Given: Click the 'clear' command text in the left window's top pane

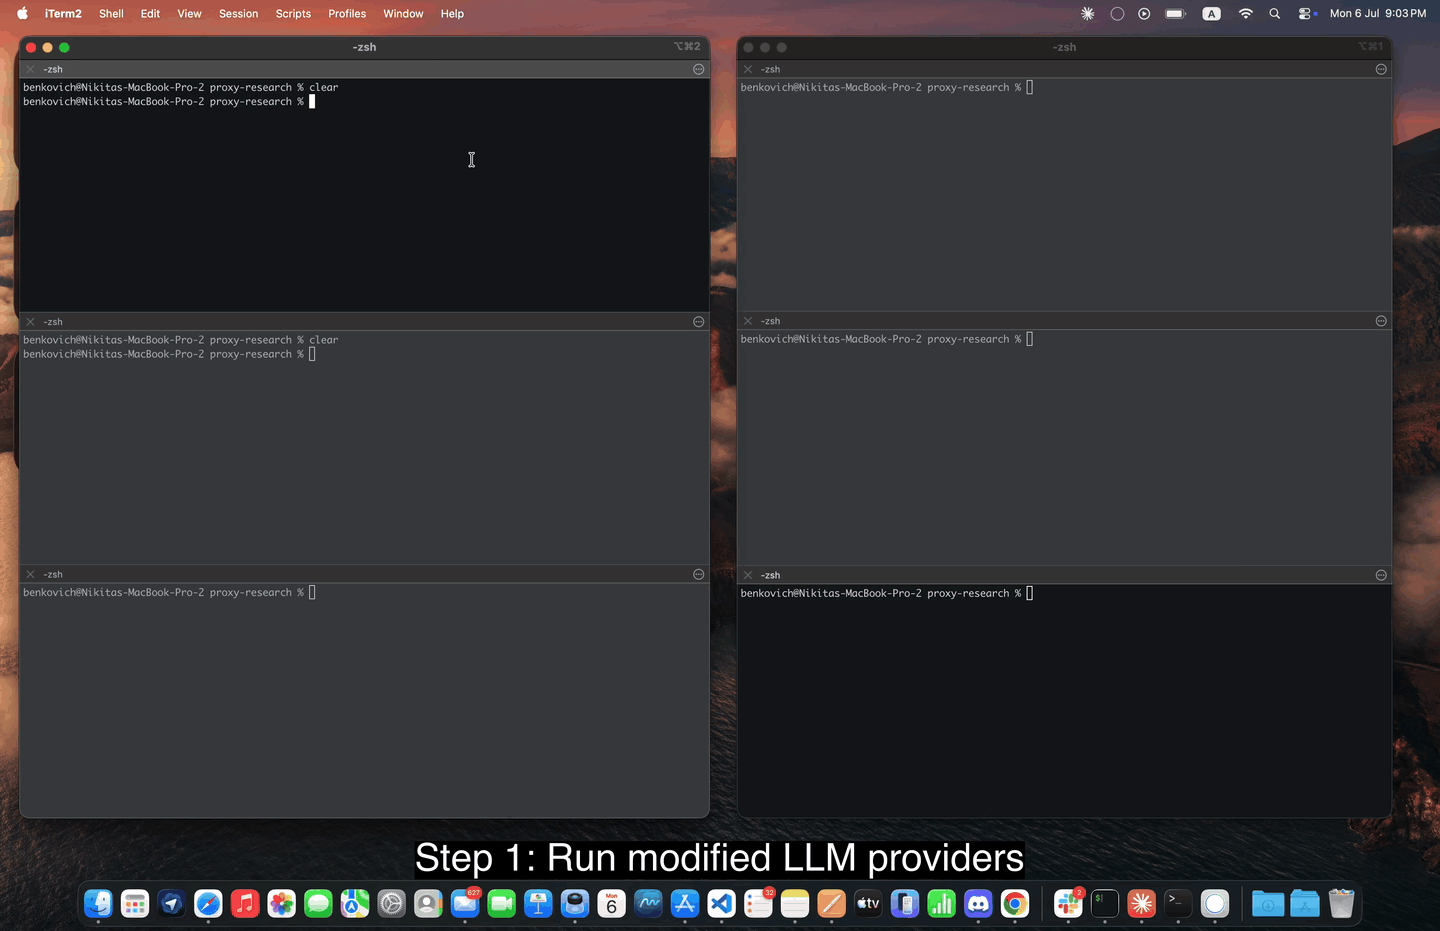Looking at the screenshot, I should pos(323,88).
